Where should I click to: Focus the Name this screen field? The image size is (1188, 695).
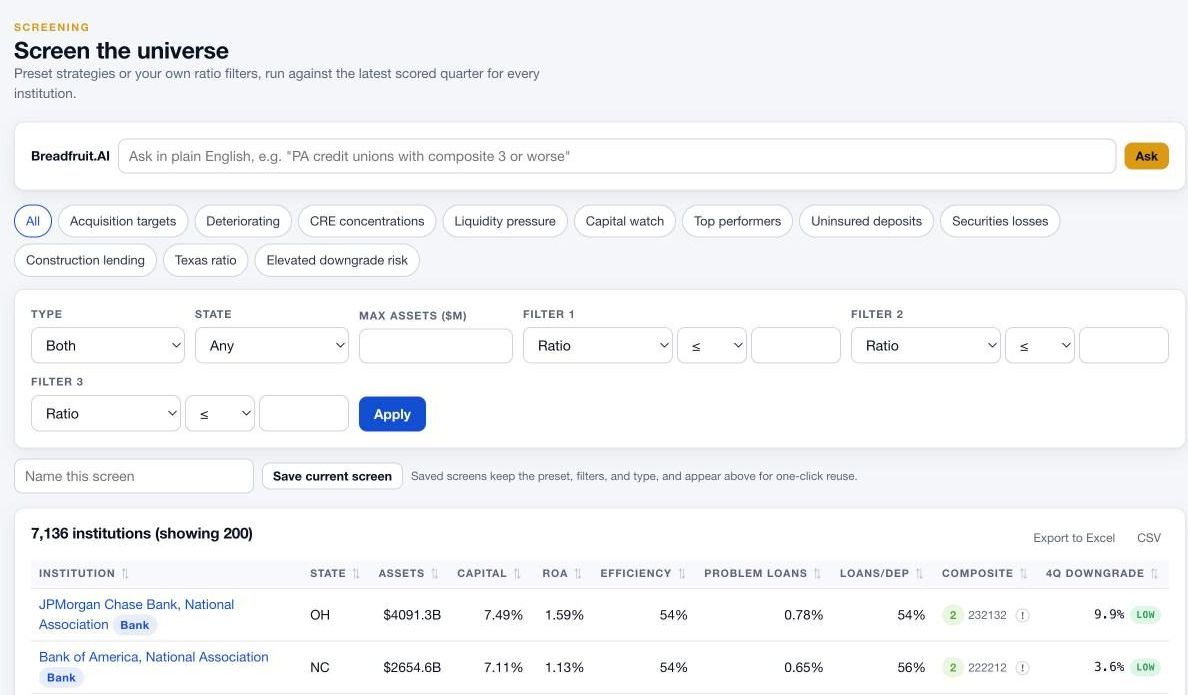click(134, 476)
